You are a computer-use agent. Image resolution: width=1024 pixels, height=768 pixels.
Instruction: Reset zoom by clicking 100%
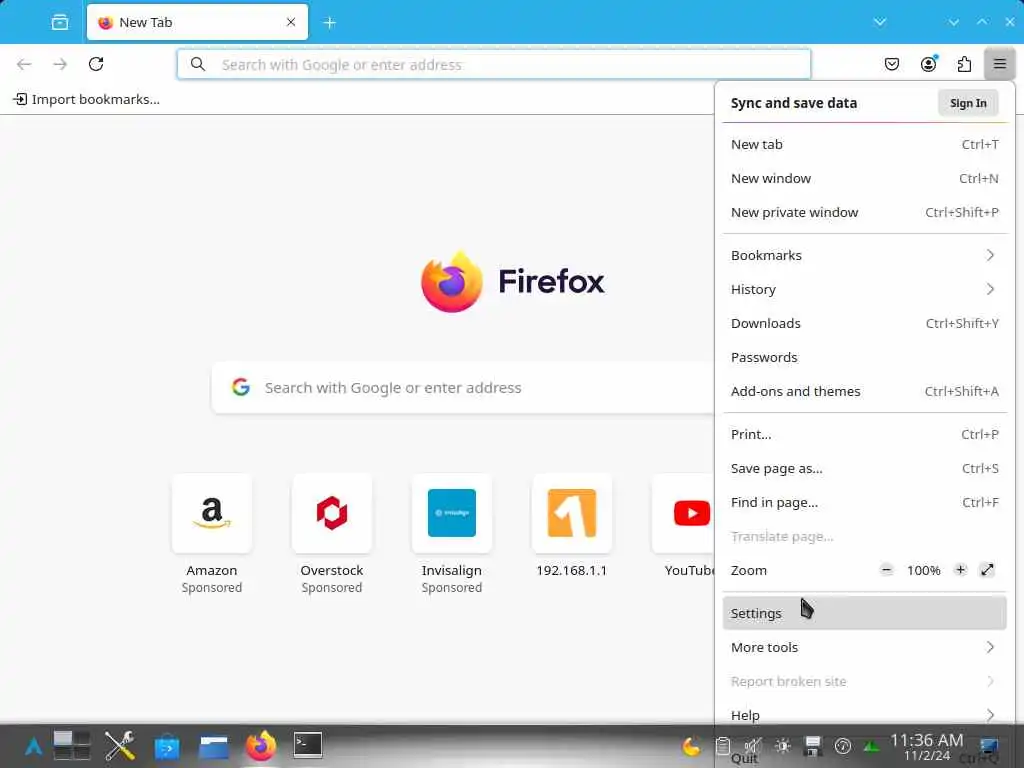pos(923,570)
